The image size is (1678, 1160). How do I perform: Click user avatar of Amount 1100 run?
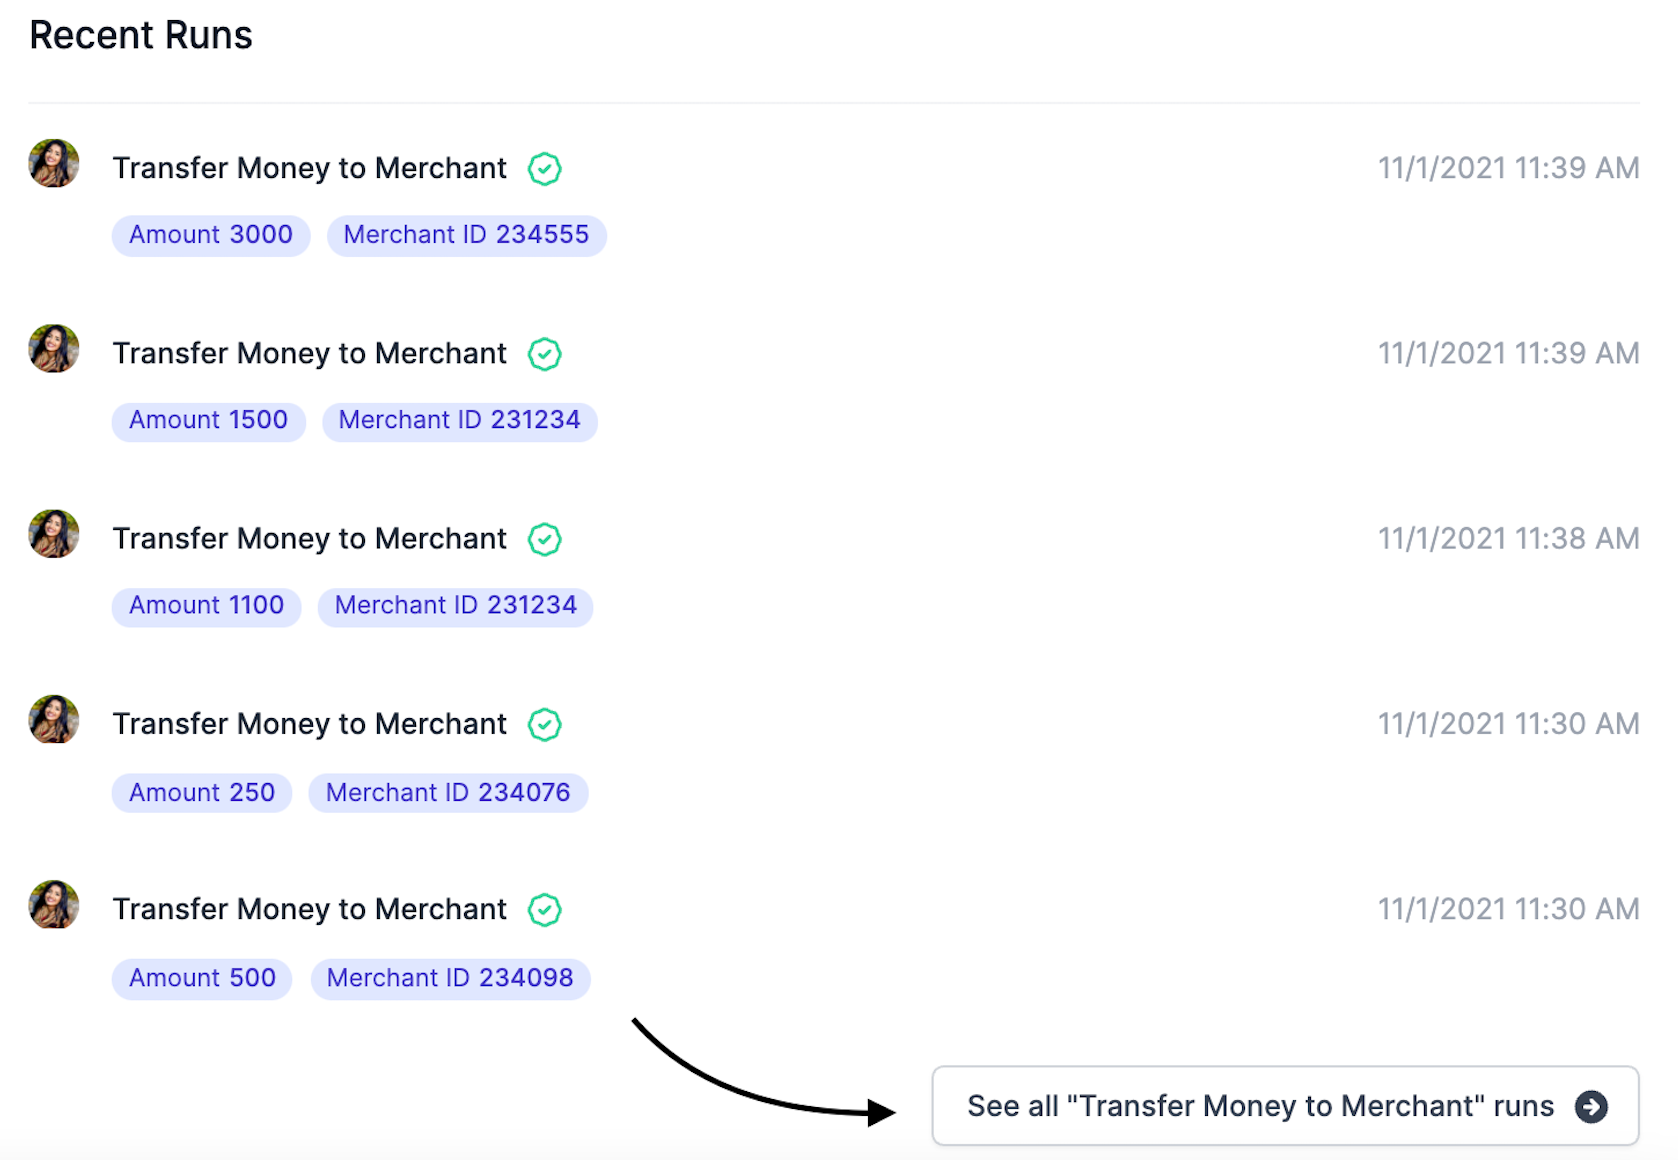[x=54, y=534]
